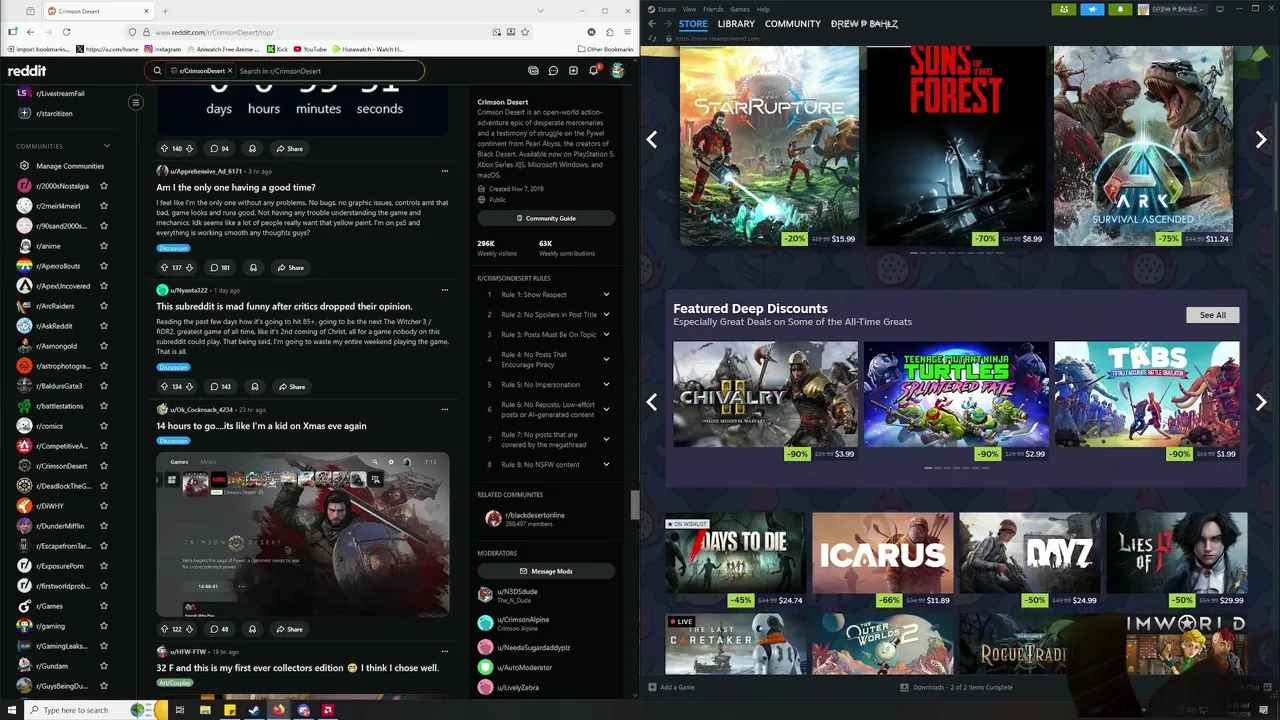Favorite r/Gundam with its star
Viewport: 1280px width, 720px height.
coord(104,666)
